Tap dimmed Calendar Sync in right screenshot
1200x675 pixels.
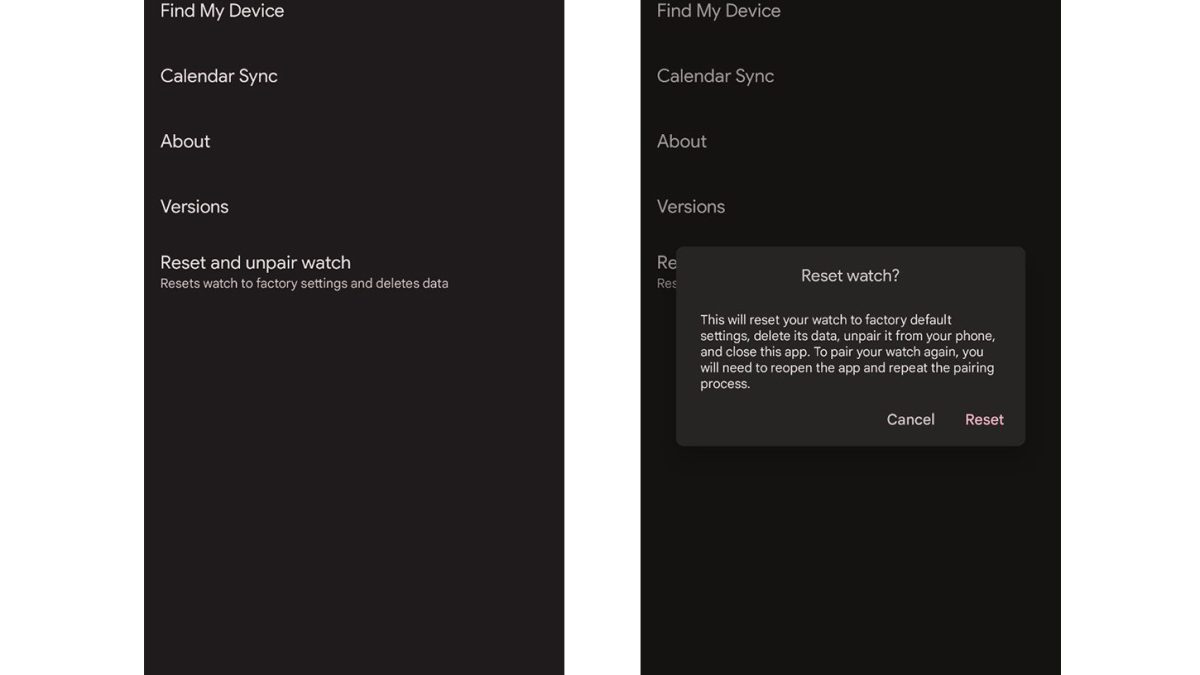tap(715, 76)
